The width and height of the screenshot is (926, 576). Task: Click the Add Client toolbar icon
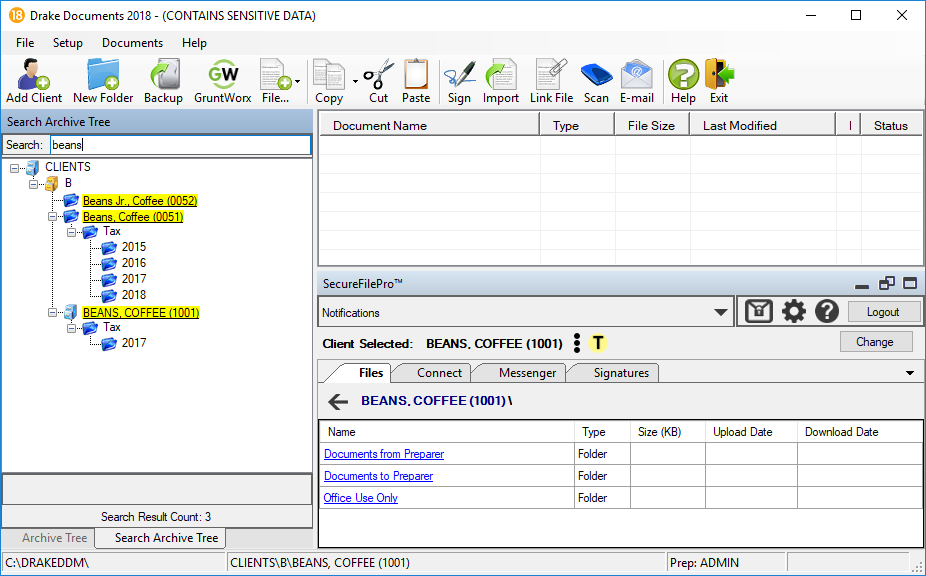coord(34,81)
